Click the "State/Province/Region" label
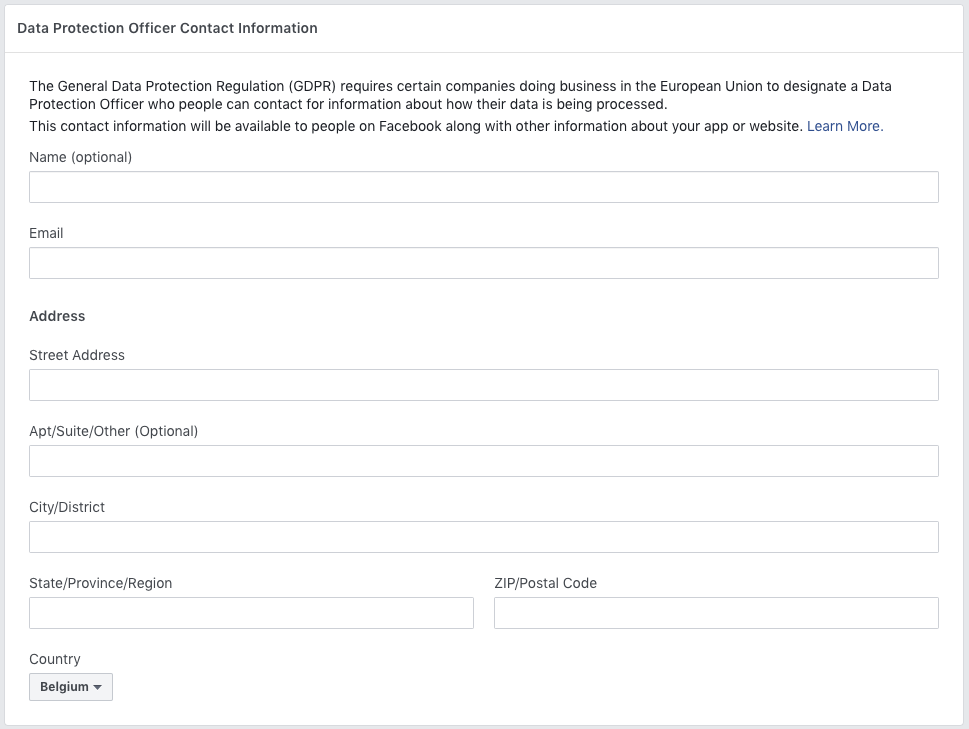This screenshot has width=969, height=729. [101, 583]
